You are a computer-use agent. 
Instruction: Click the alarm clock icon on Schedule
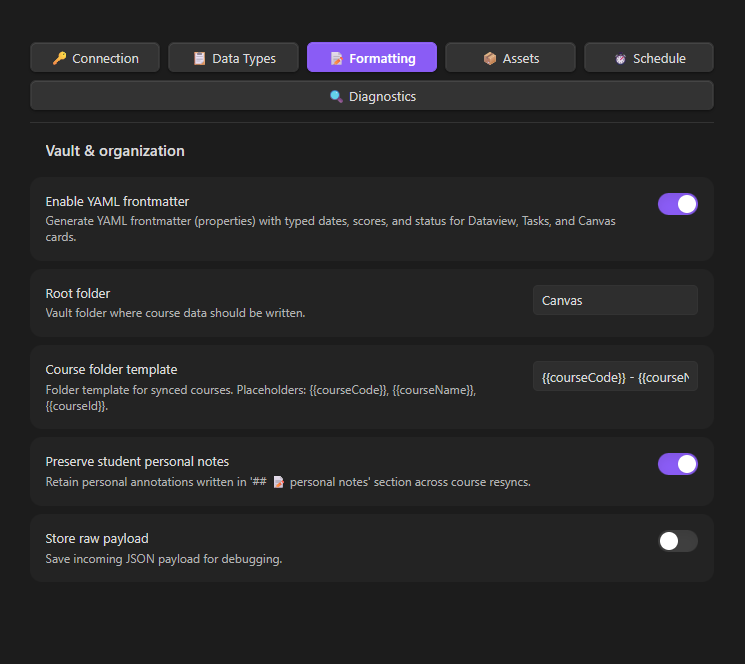coord(620,58)
